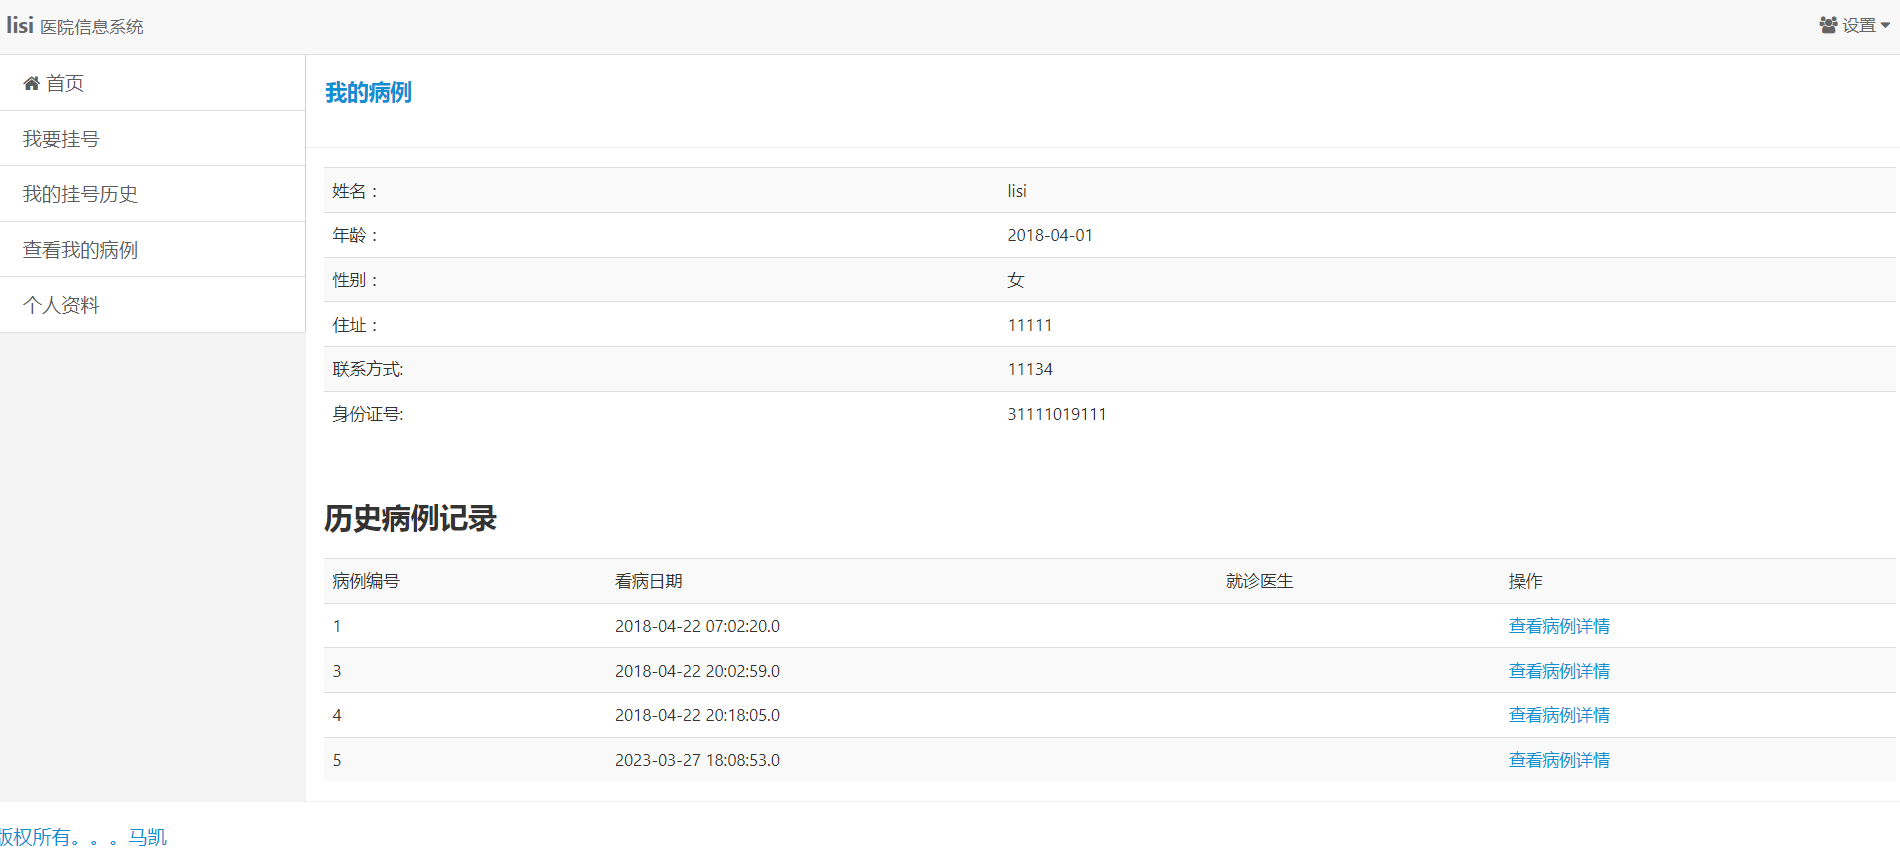Screen dimensions: 1900x867
Task: Select 查看我的病例 in the sidebar
Action: point(152,250)
